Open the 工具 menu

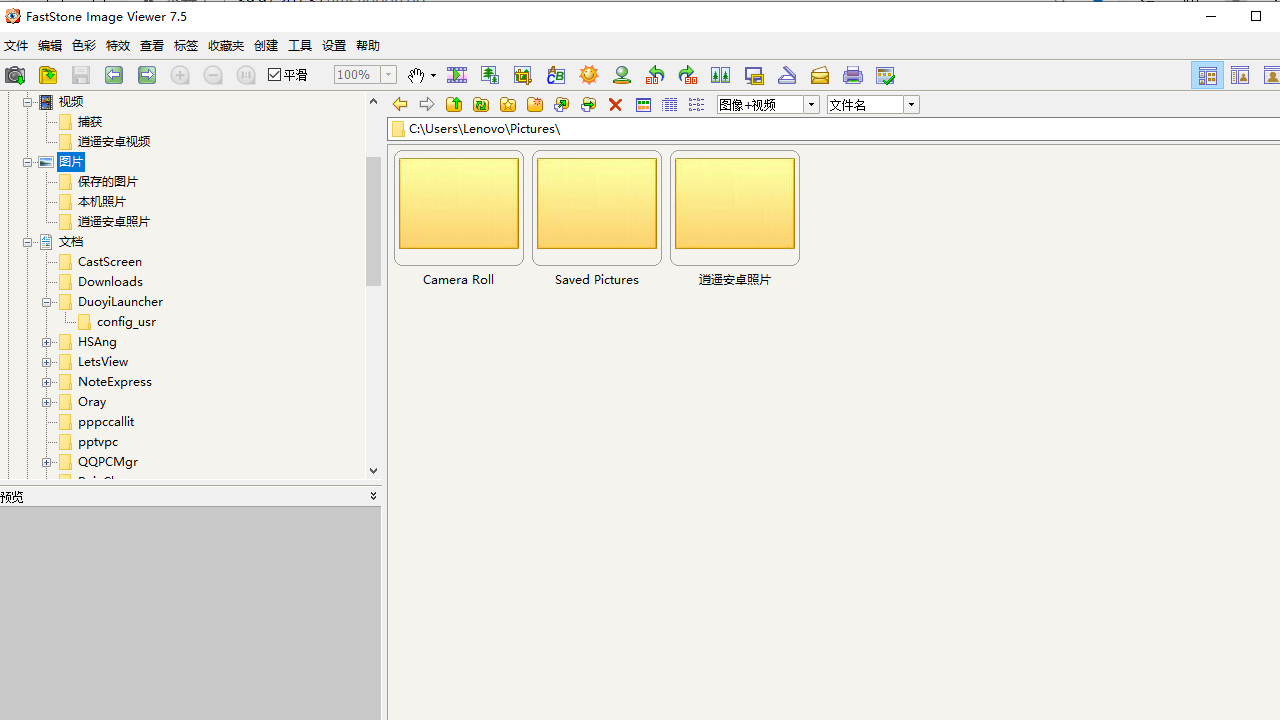click(x=299, y=45)
